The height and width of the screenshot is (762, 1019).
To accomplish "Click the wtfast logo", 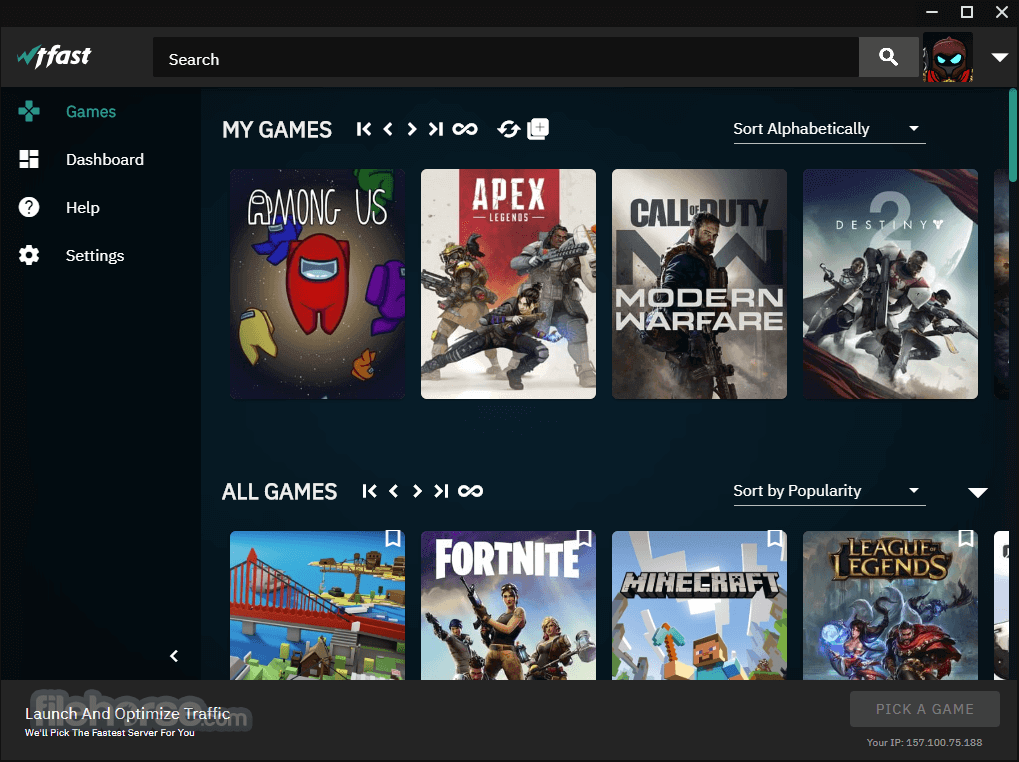I will point(54,57).
